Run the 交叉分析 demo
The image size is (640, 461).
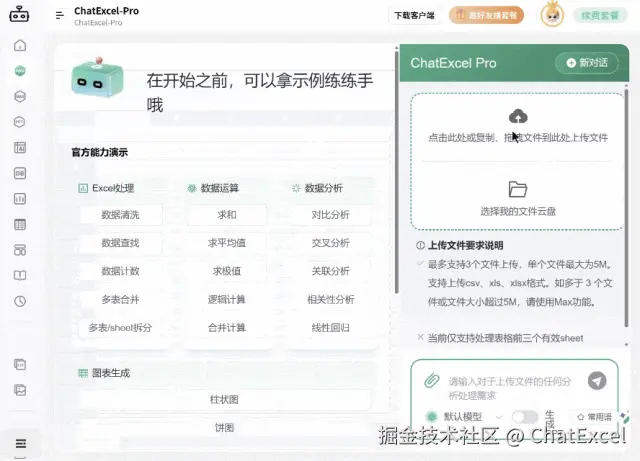331,243
